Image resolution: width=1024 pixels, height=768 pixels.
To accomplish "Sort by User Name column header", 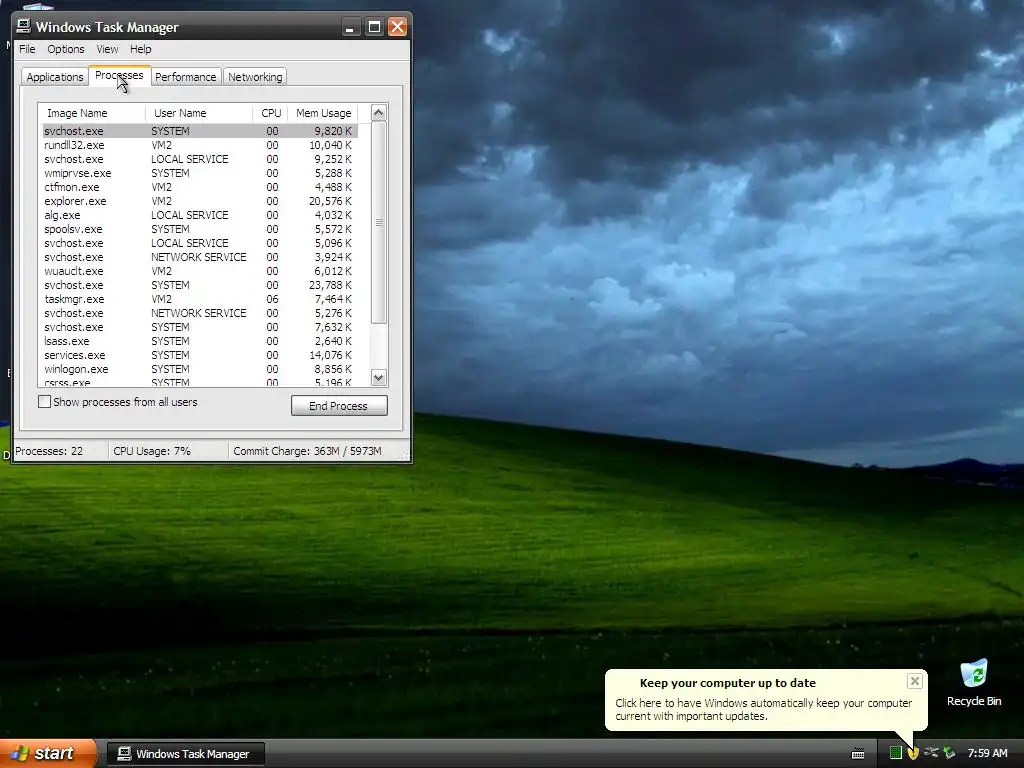I will [199, 113].
